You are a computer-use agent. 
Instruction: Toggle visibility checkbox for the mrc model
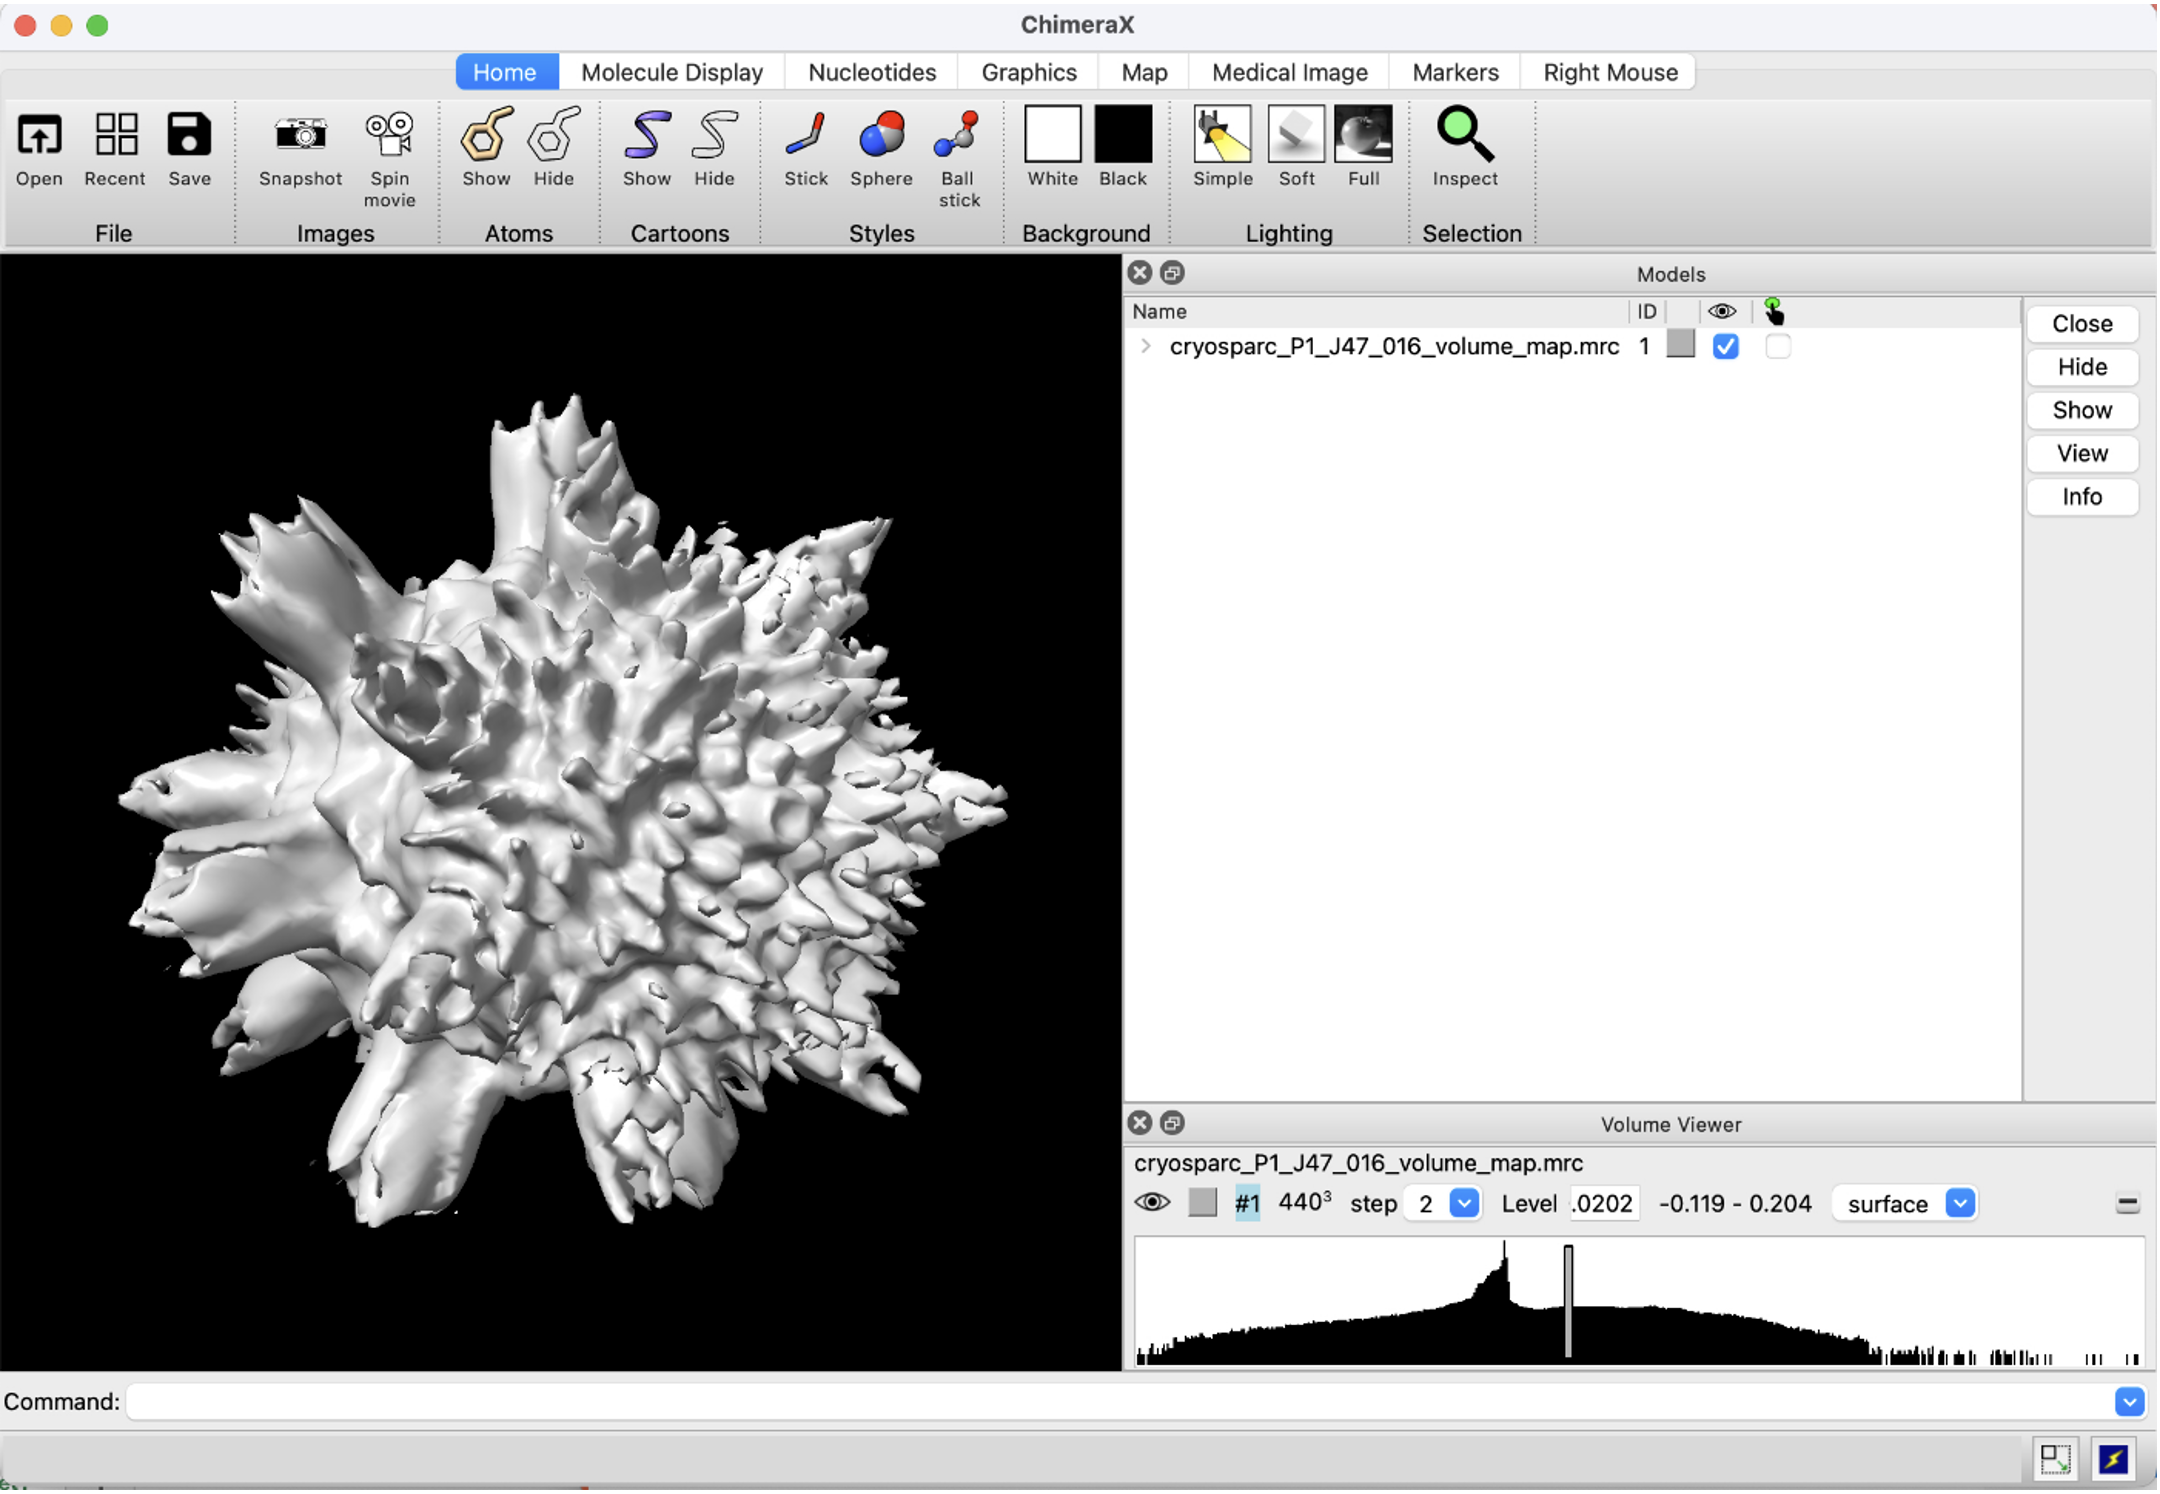click(1725, 346)
